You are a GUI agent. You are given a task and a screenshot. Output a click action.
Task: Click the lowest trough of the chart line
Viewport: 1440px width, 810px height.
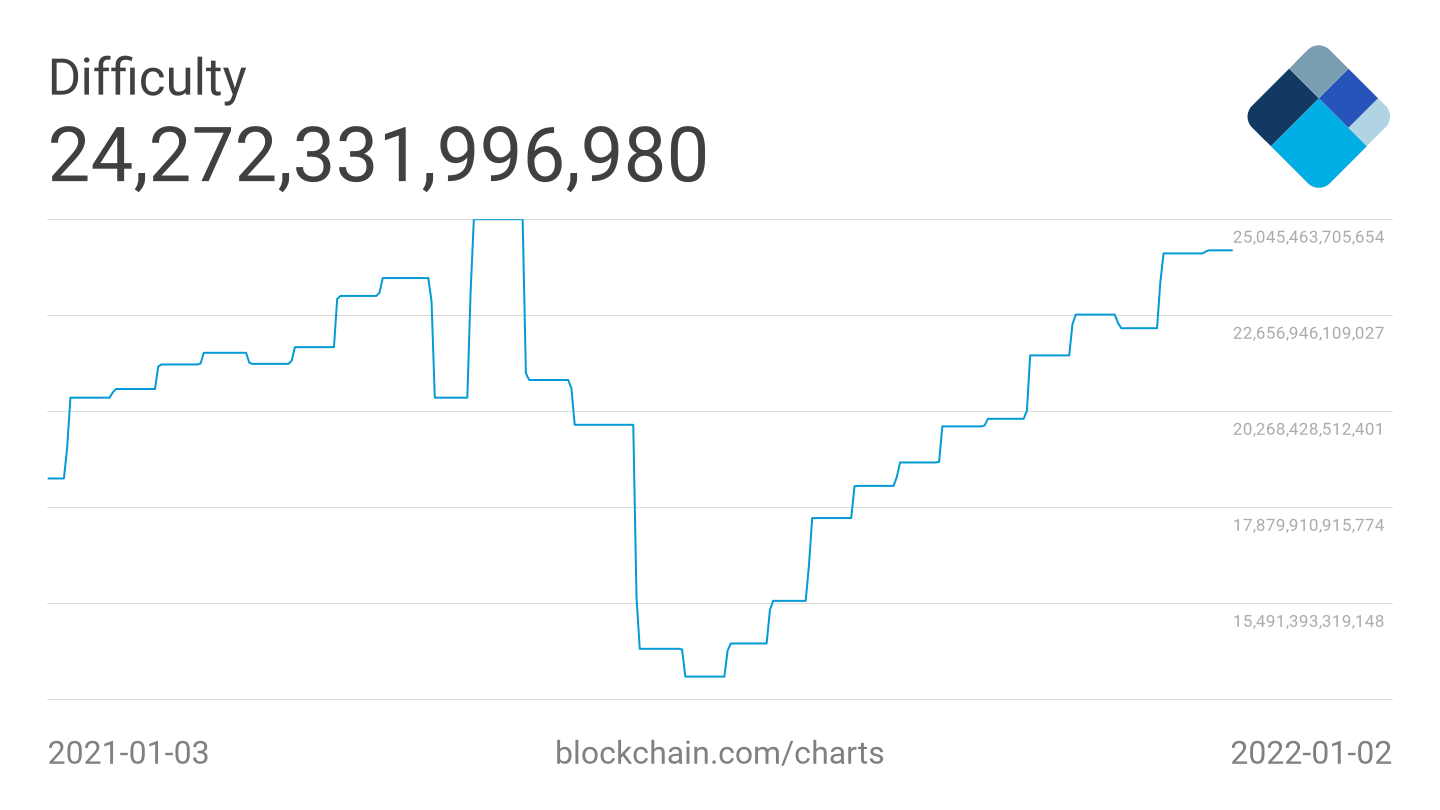click(x=704, y=676)
